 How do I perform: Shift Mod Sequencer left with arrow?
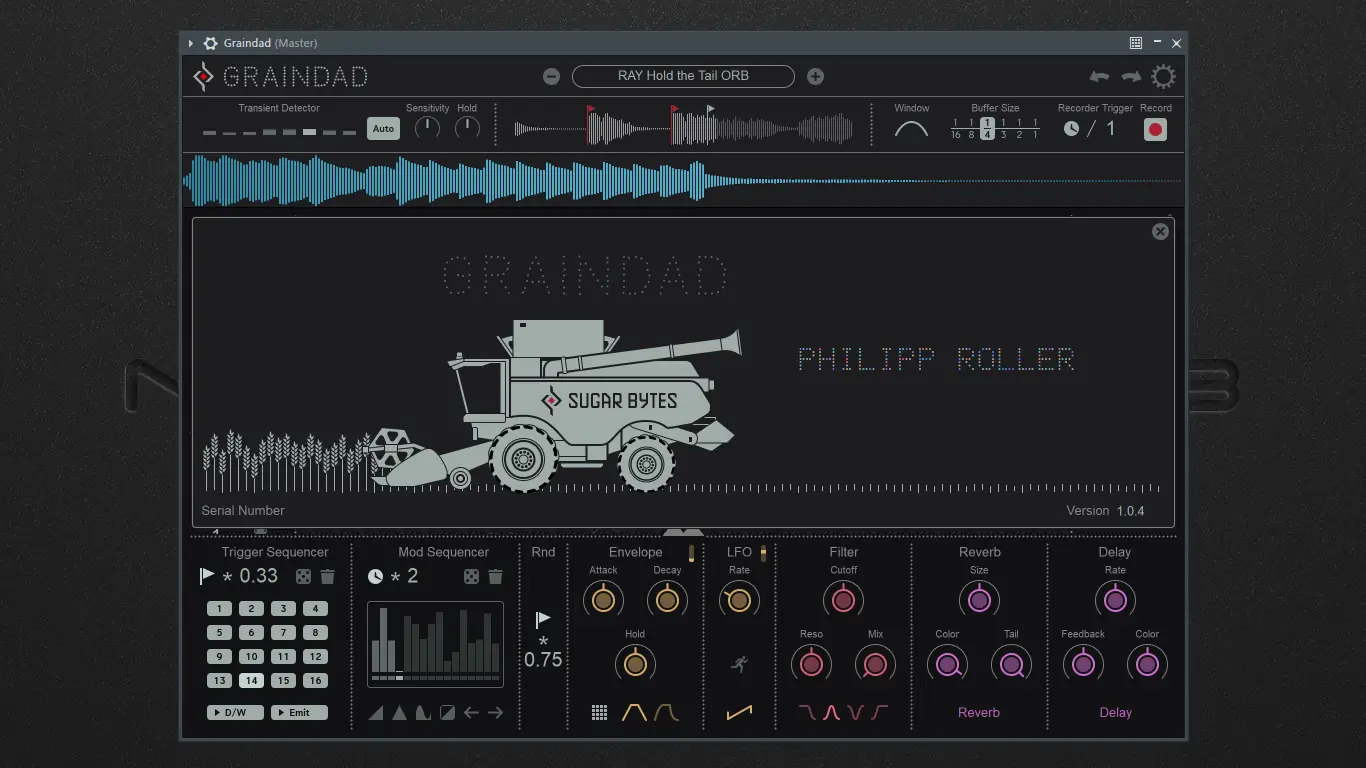[x=471, y=713]
